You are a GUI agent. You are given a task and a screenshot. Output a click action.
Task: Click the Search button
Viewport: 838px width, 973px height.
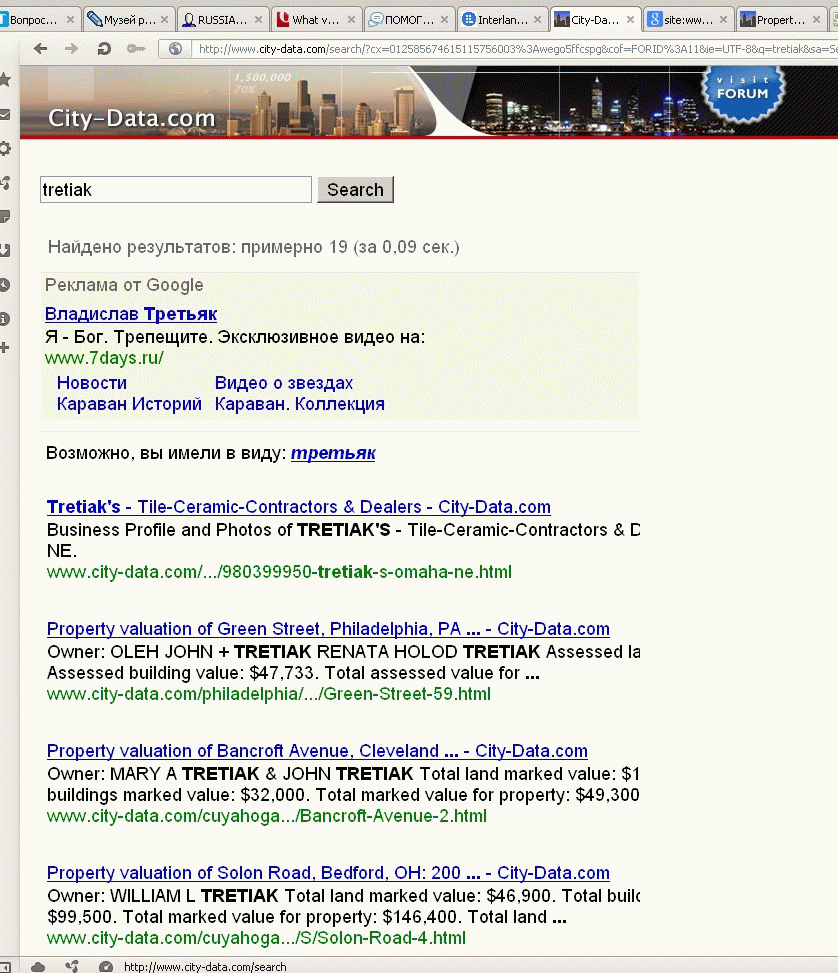[355, 189]
